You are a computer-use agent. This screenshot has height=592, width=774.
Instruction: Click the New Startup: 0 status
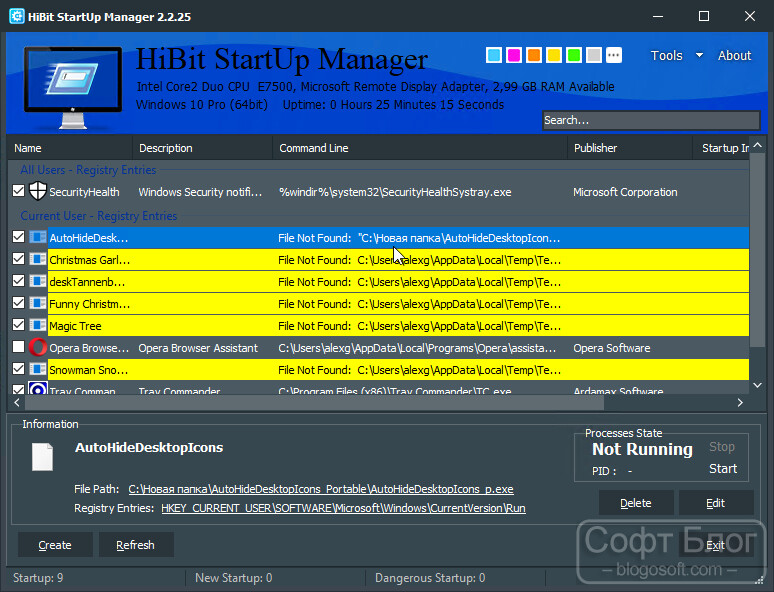pos(233,578)
